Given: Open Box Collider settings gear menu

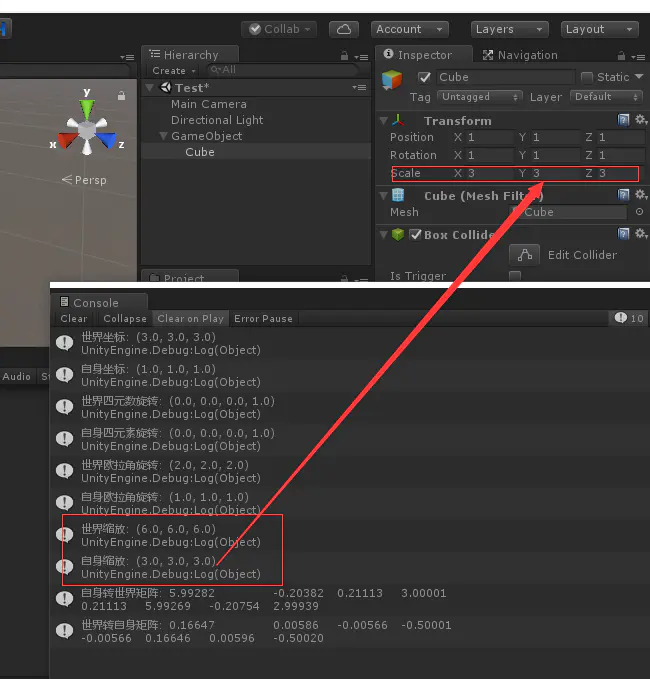Looking at the screenshot, I should pyautogui.click(x=641, y=234).
